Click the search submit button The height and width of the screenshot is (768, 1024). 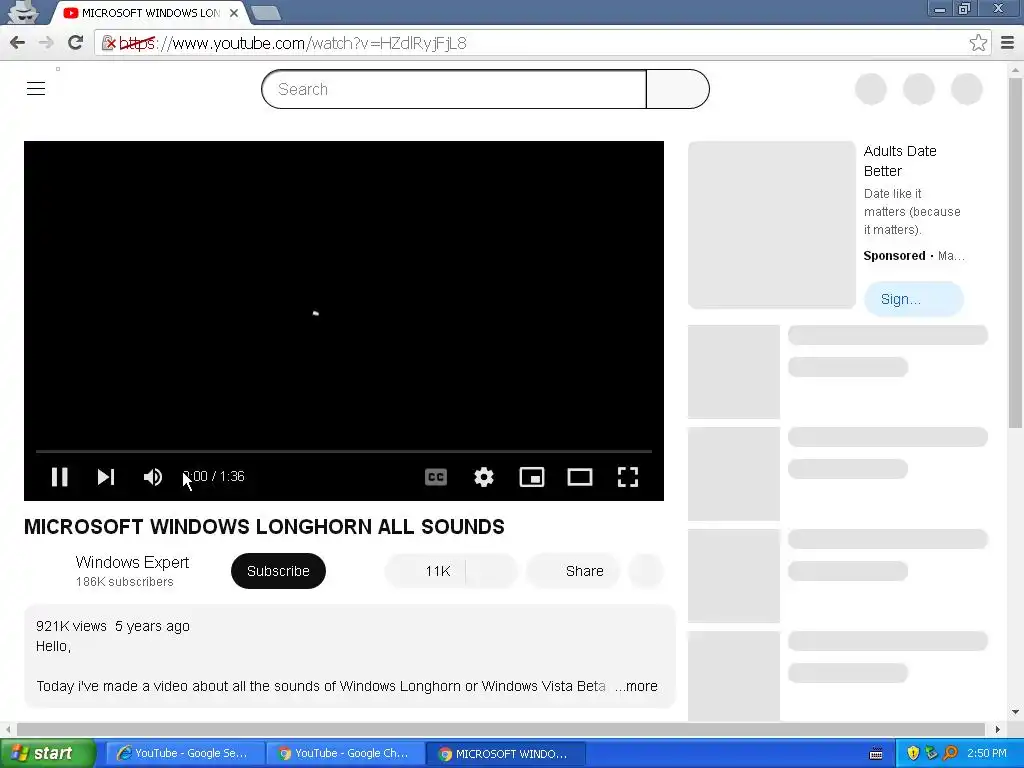(678, 89)
